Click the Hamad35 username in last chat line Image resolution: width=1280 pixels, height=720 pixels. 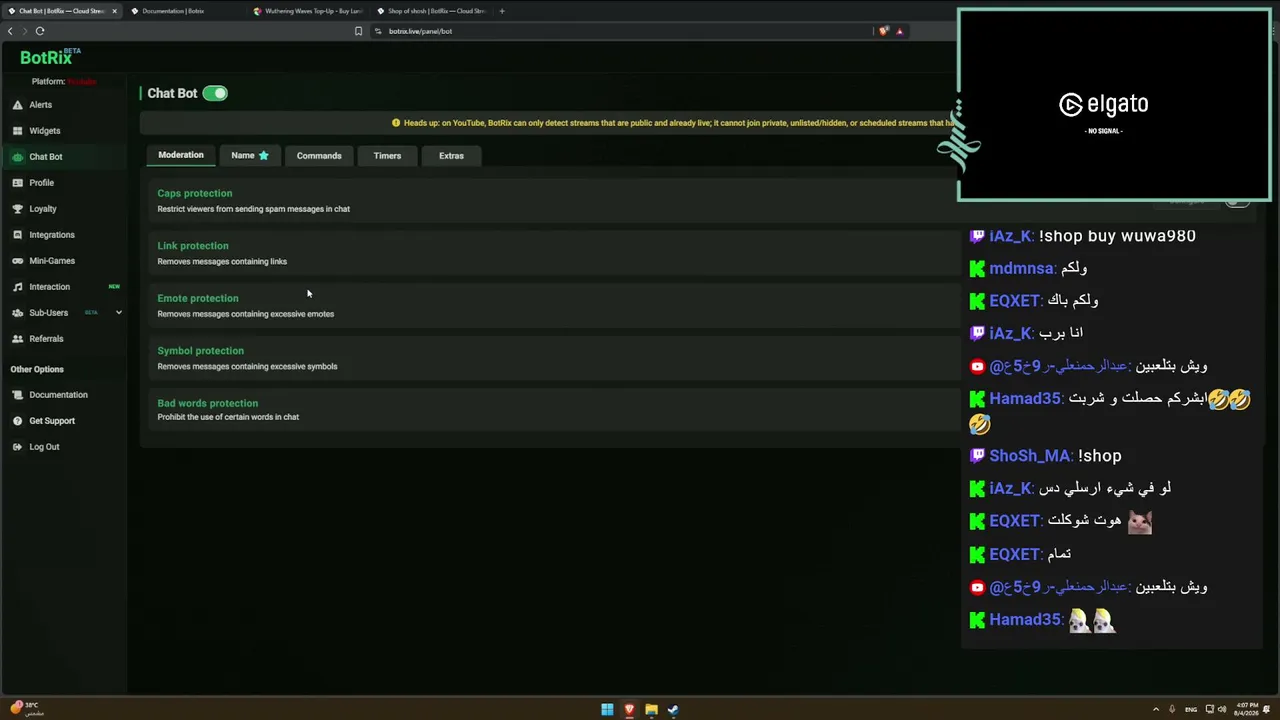[x=1025, y=620]
